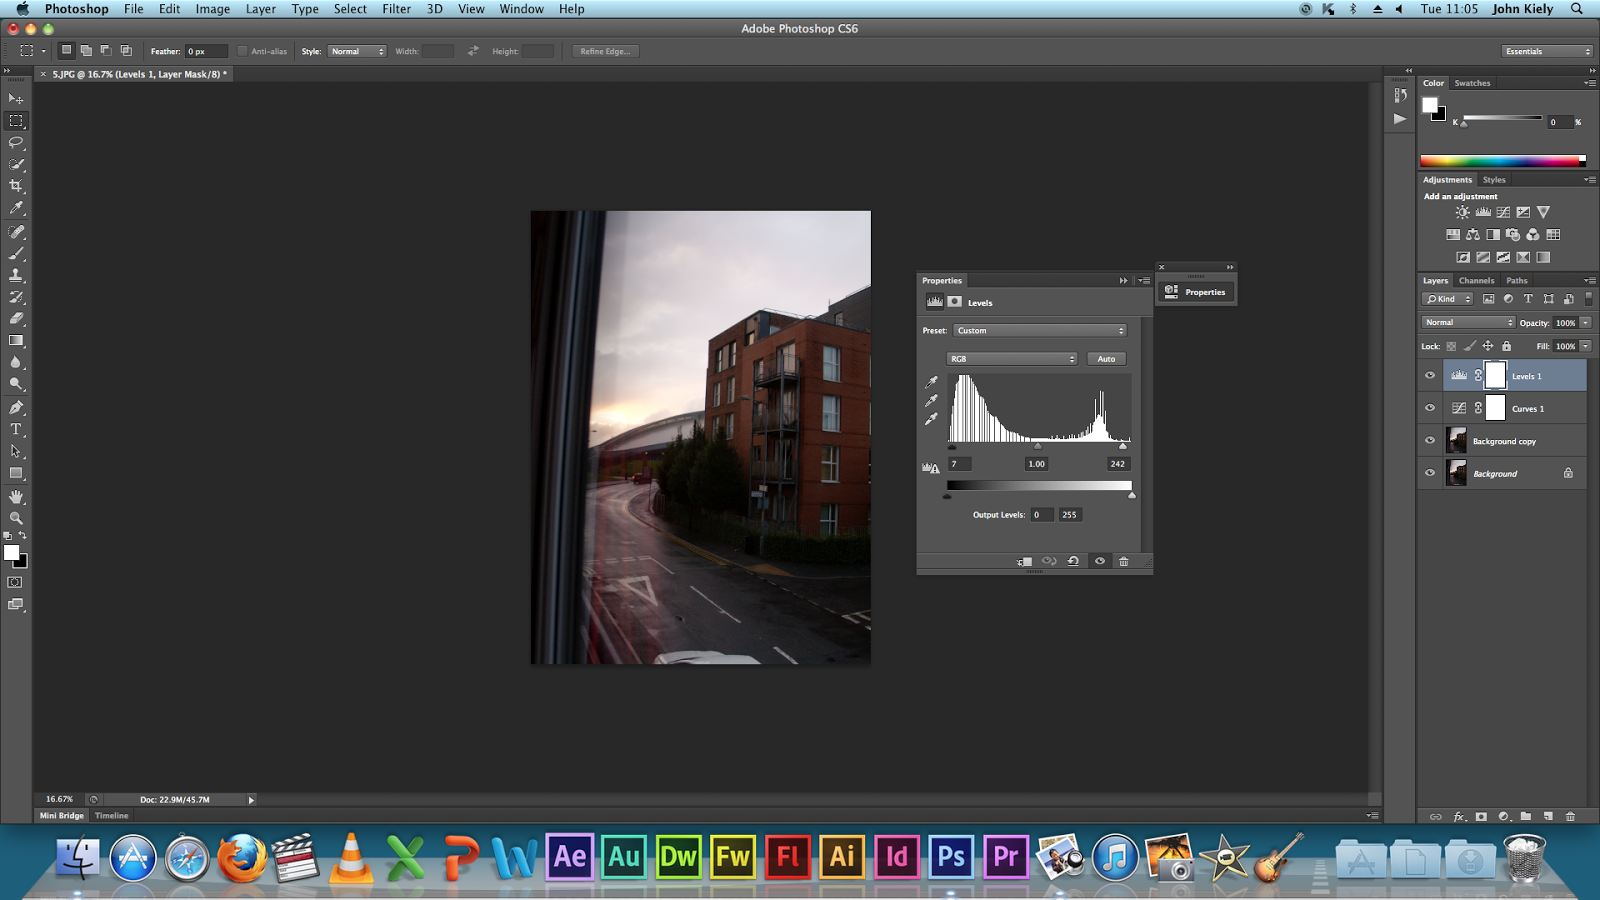Select the Horizontal Type tool

pos(16,430)
